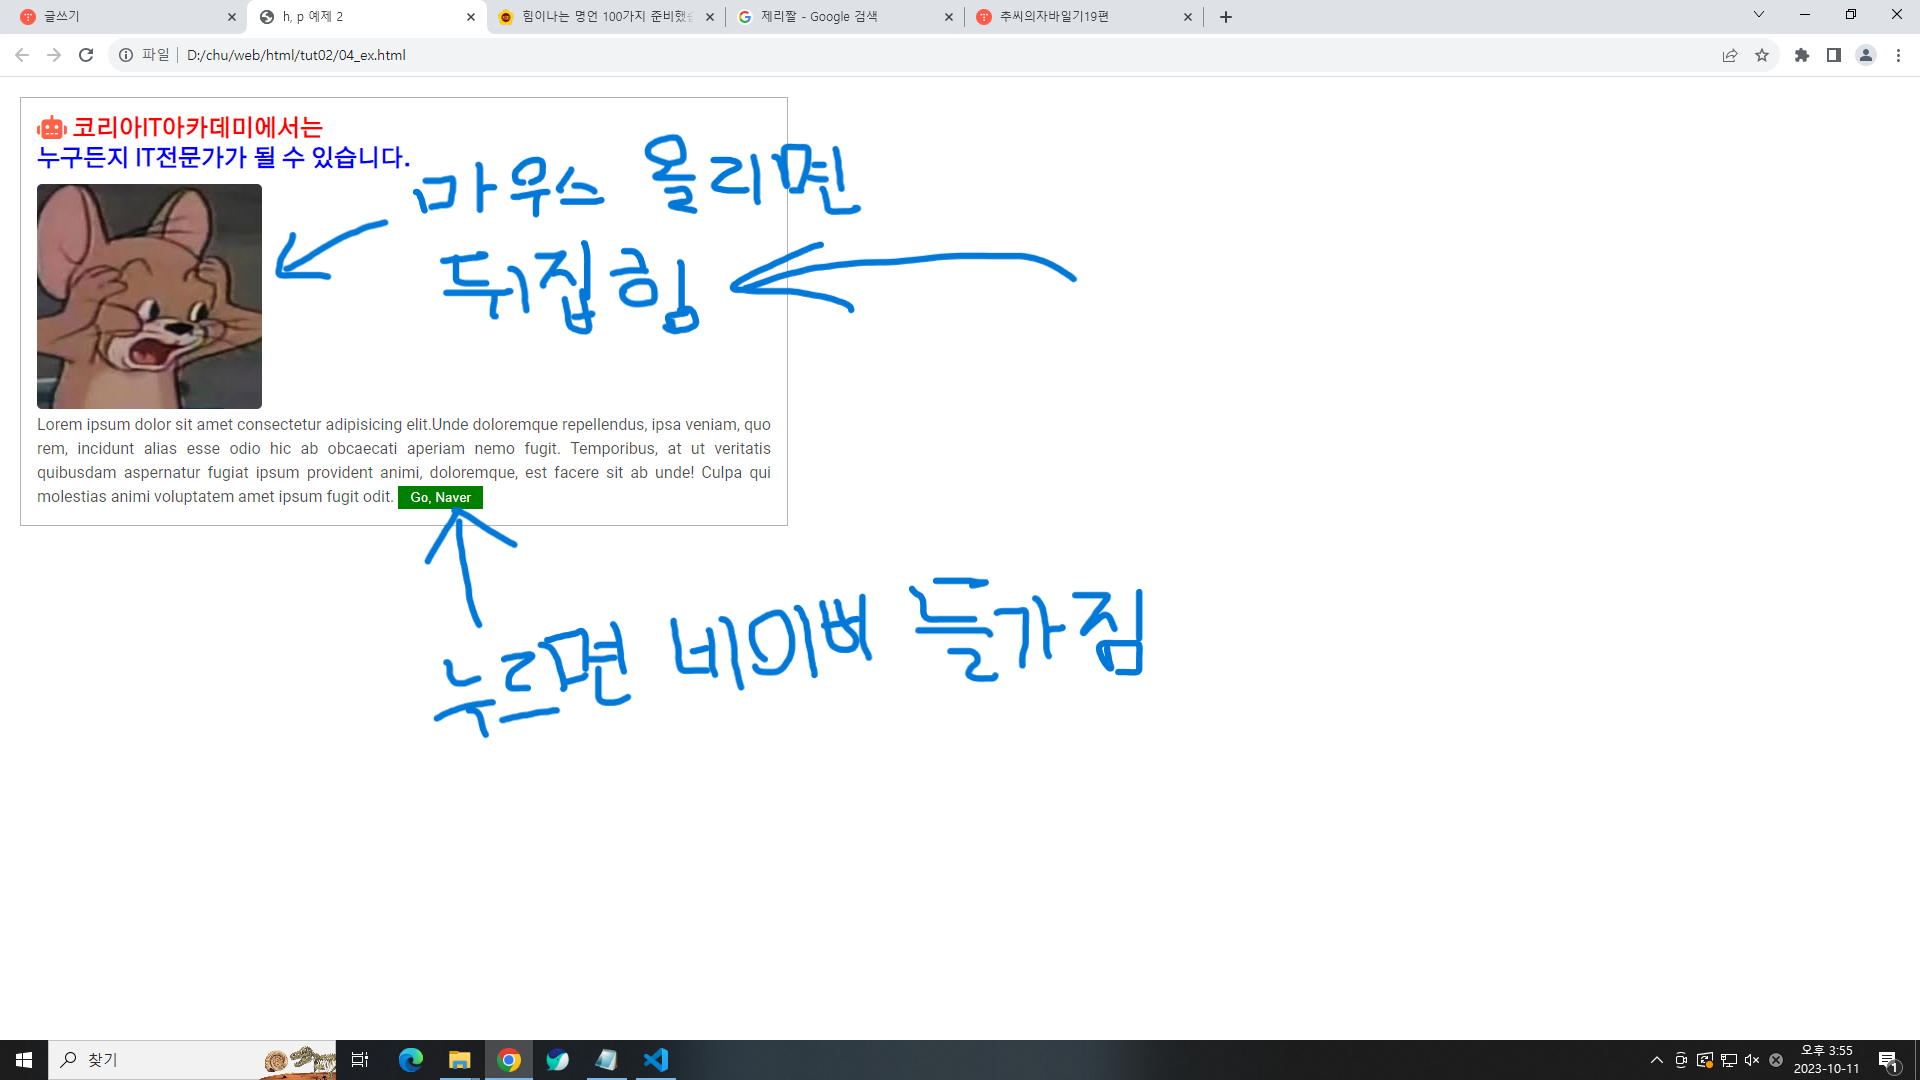Share this page icon
The height and width of the screenshot is (1080, 1920).
click(x=1730, y=55)
